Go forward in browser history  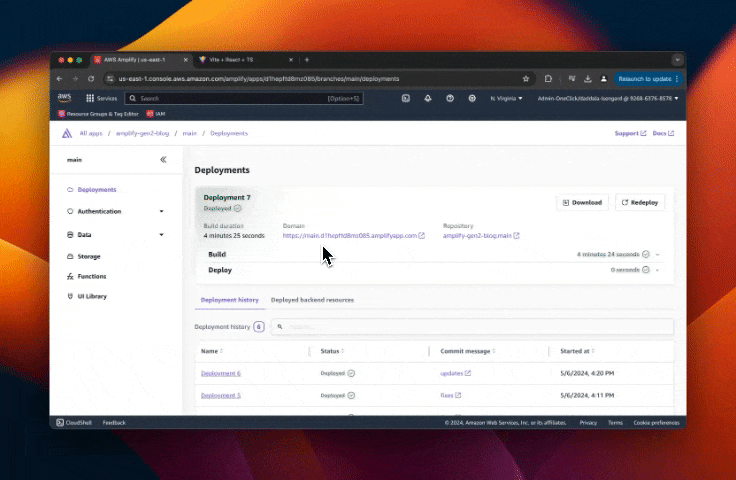click(x=75, y=79)
